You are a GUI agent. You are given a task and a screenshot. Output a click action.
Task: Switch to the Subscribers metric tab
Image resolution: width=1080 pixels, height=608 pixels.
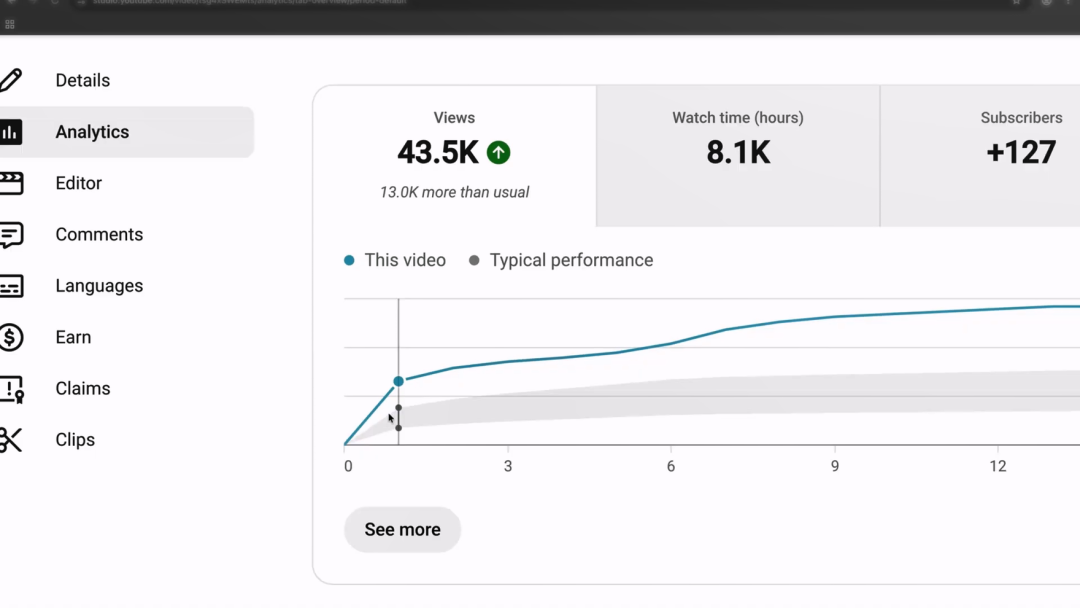[x=980, y=156]
